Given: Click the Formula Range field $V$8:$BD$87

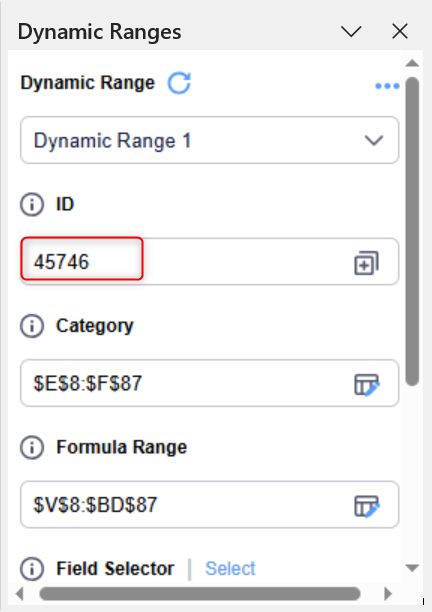Looking at the screenshot, I should [210, 505].
